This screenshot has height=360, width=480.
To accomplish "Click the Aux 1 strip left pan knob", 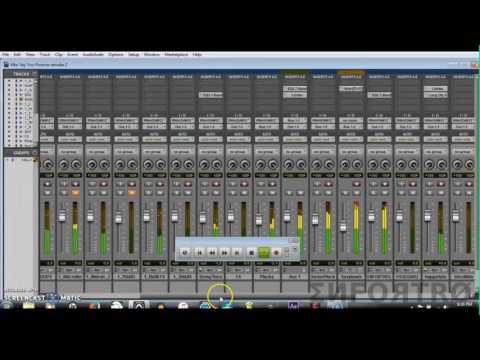I will coord(289,164).
